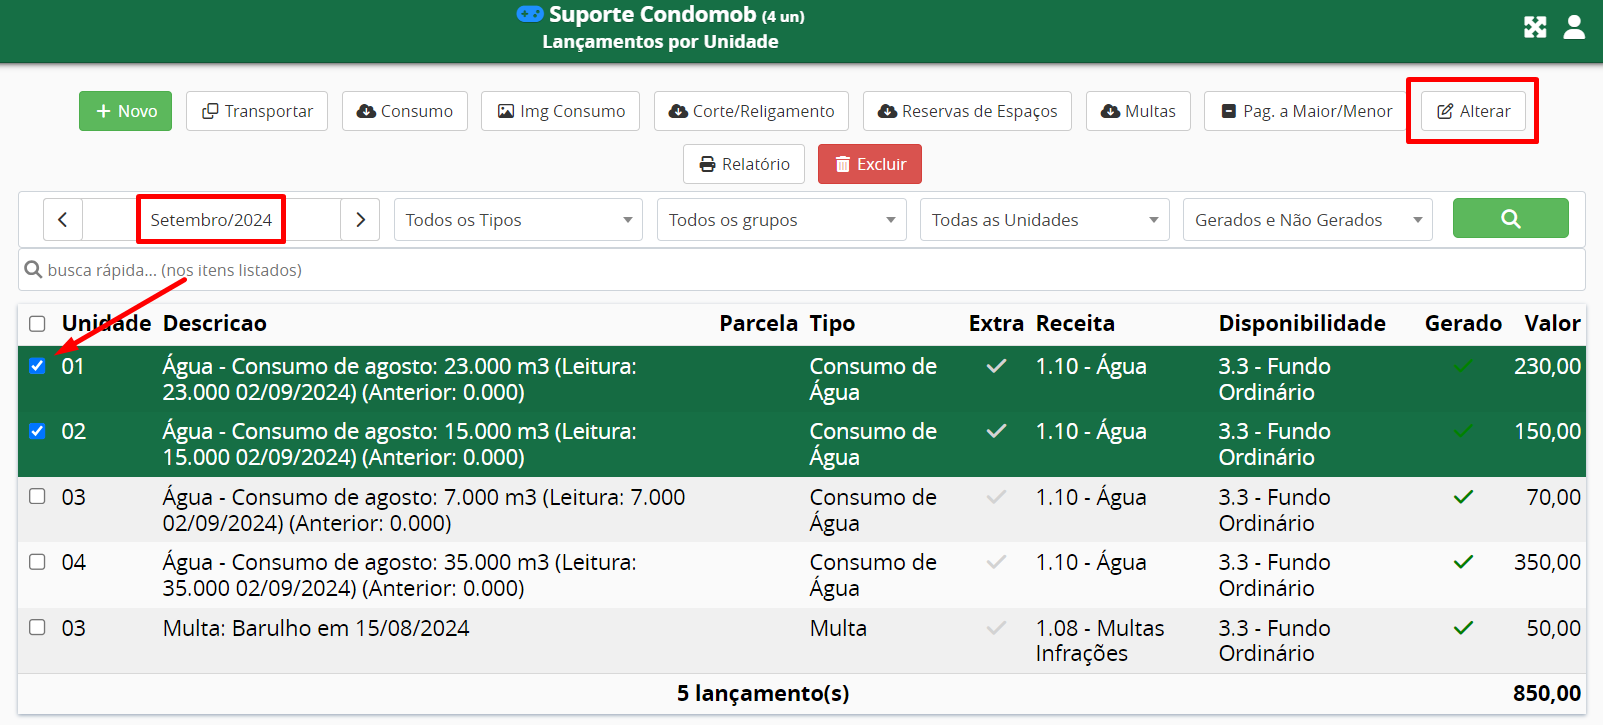Open the Todos os grupos dropdown

click(781, 220)
